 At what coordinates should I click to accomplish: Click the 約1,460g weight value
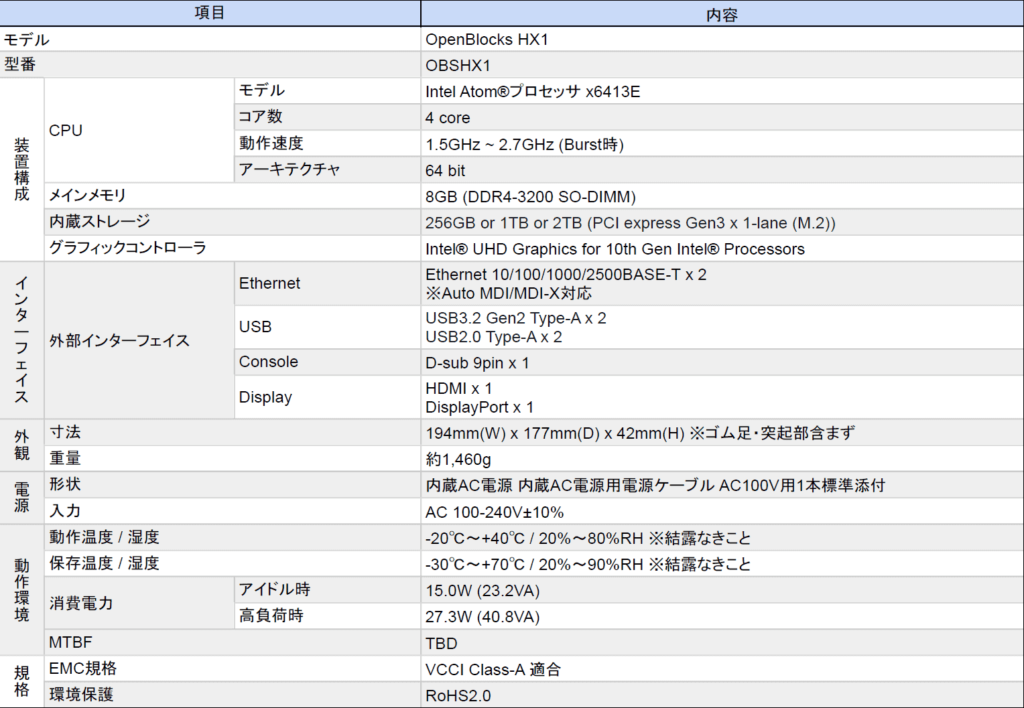458,459
